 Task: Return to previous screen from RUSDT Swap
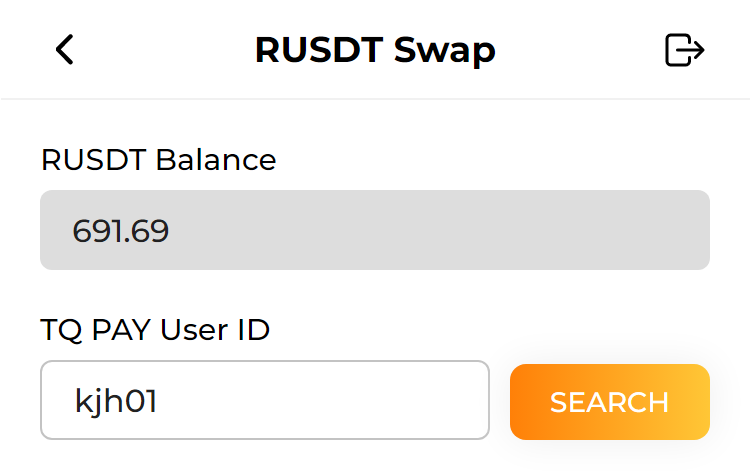[x=65, y=49]
